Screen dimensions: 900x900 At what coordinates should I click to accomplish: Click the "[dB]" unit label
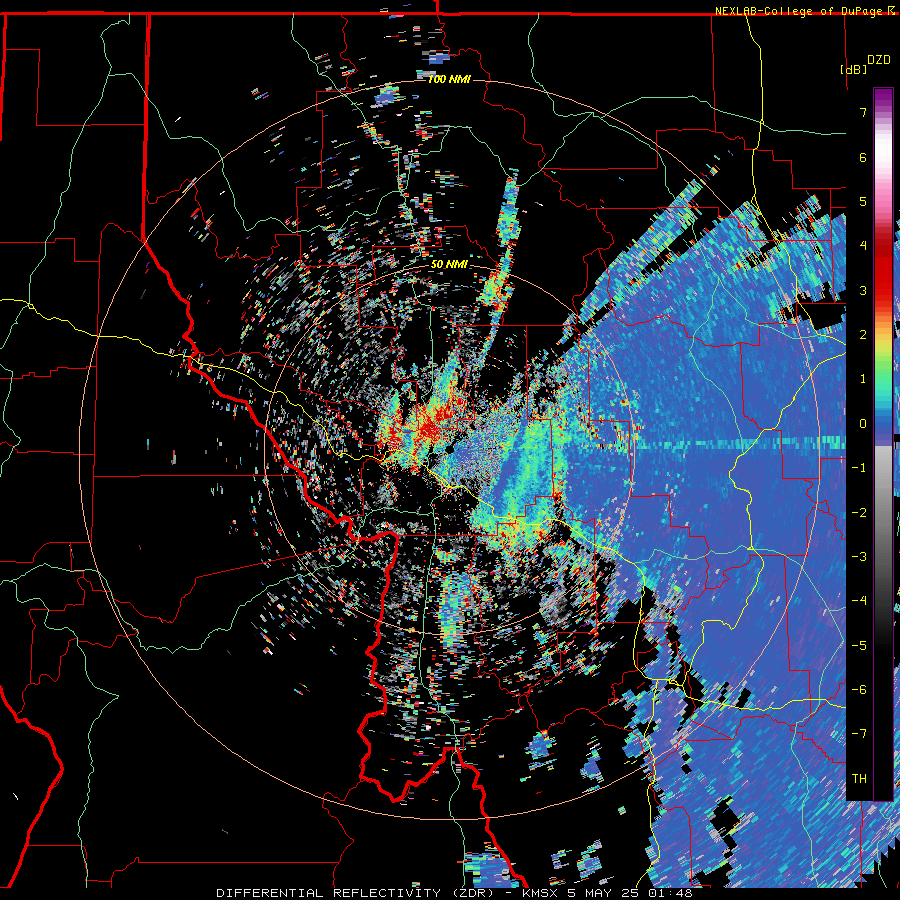pos(854,69)
